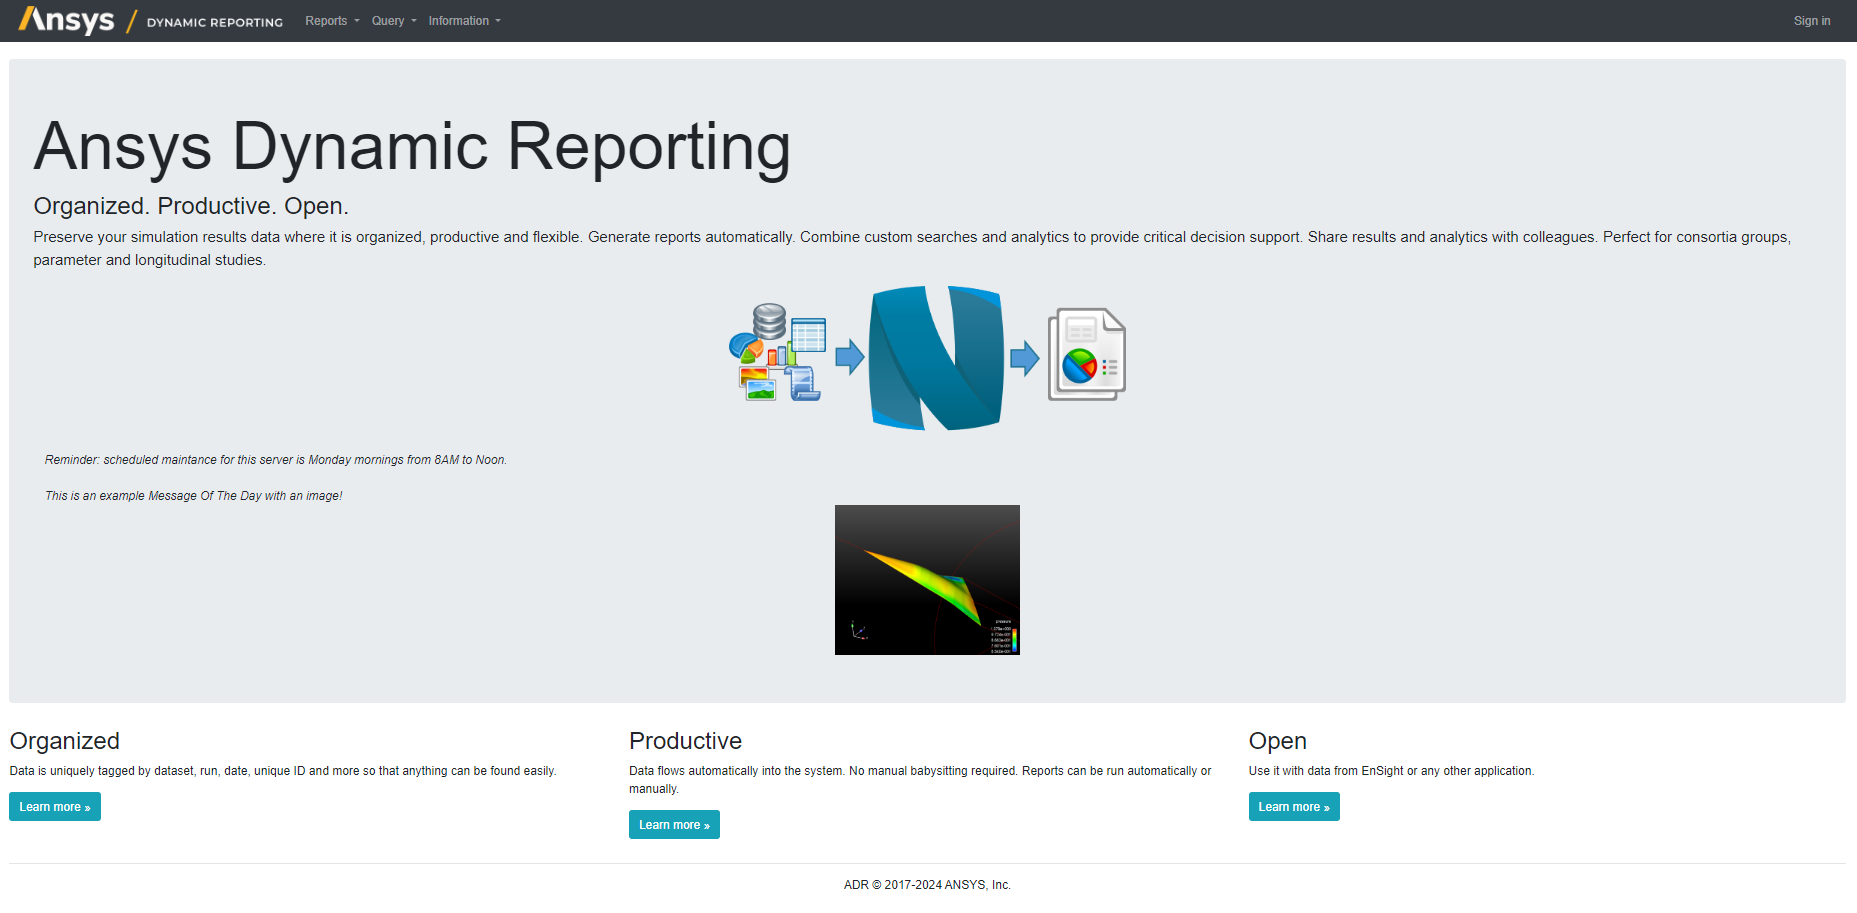Click the 'Preserve your simulation results' paragraph

[x=912, y=248]
